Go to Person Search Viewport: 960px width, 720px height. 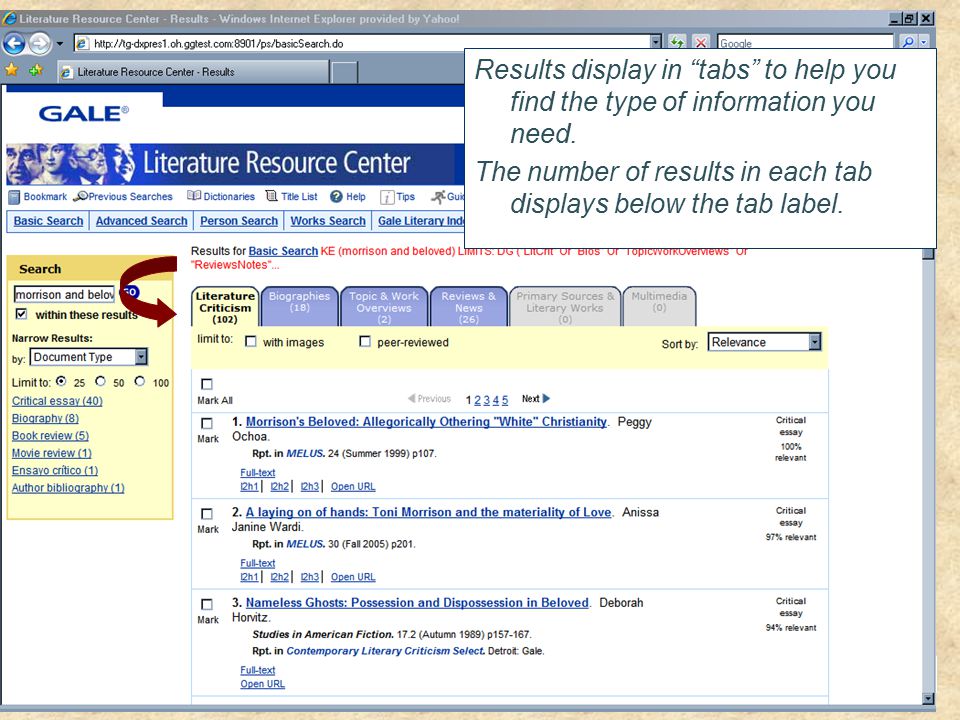tap(239, 221)
